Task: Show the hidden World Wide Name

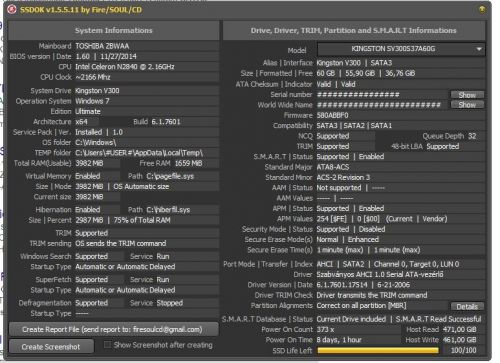Action: 467,105
